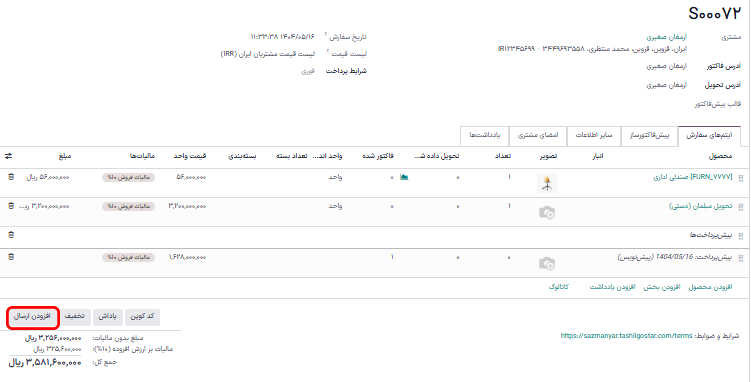Show help tooltip next to لیست قیمت
Screen dimensions: 751x382
tap(328, 51)
